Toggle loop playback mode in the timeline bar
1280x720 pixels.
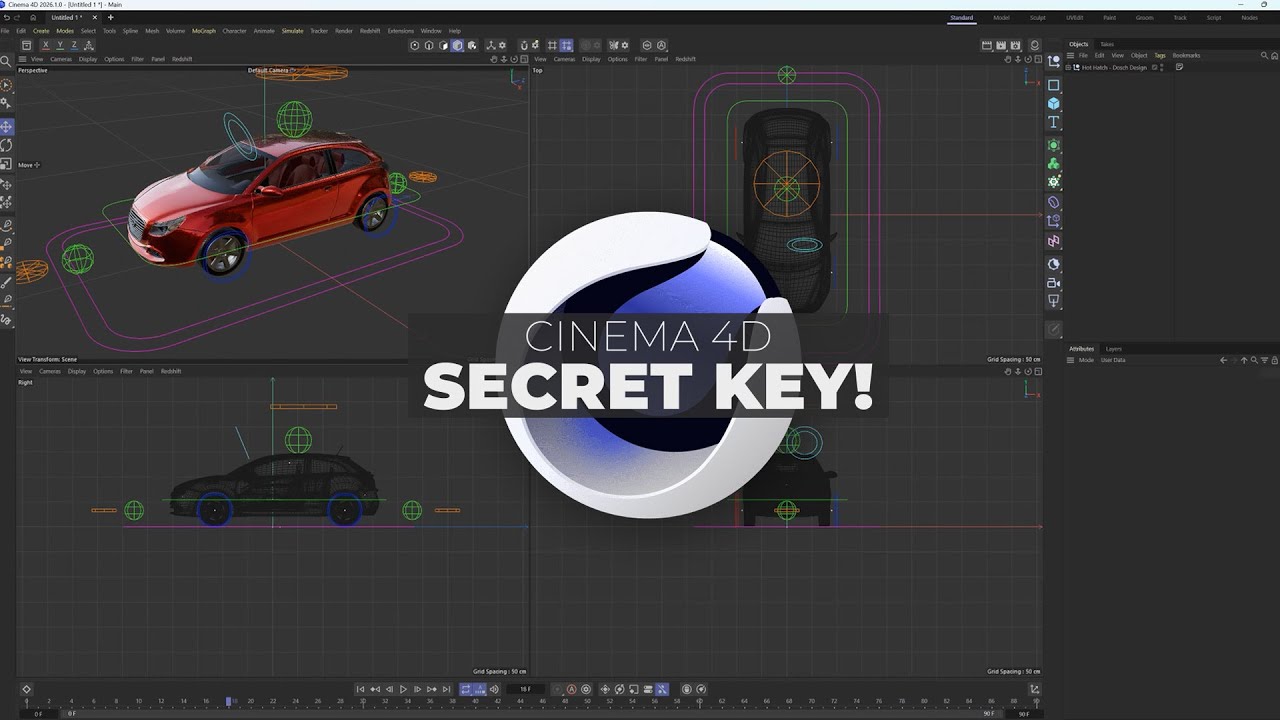[465, 689]
